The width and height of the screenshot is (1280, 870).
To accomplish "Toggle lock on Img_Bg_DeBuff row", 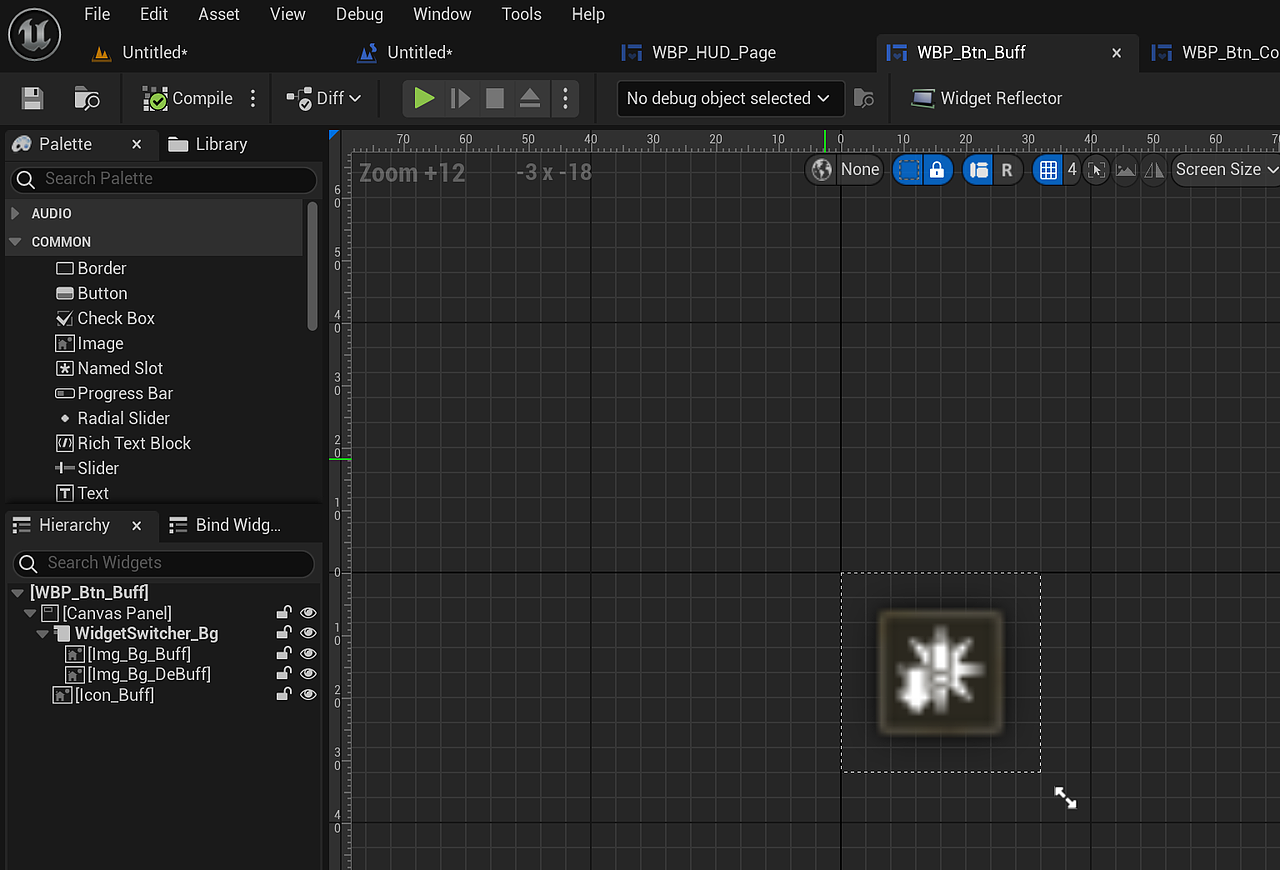I will 285,674.
